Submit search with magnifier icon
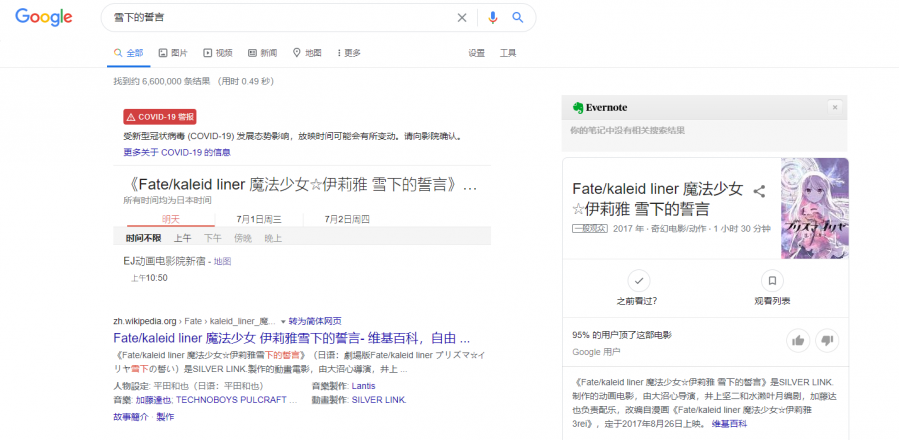The image size is (899, 440). (x=518, y=18)
